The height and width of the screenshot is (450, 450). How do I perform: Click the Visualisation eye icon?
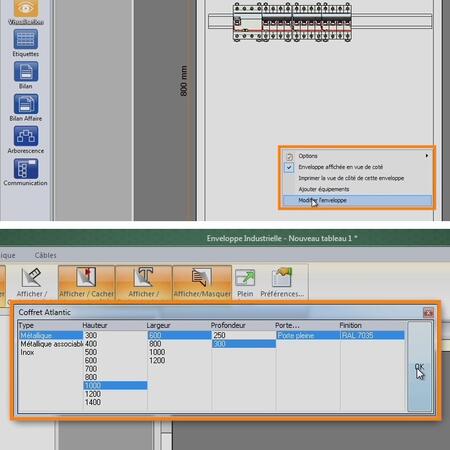pyautogui.click(x=26, y=8)
